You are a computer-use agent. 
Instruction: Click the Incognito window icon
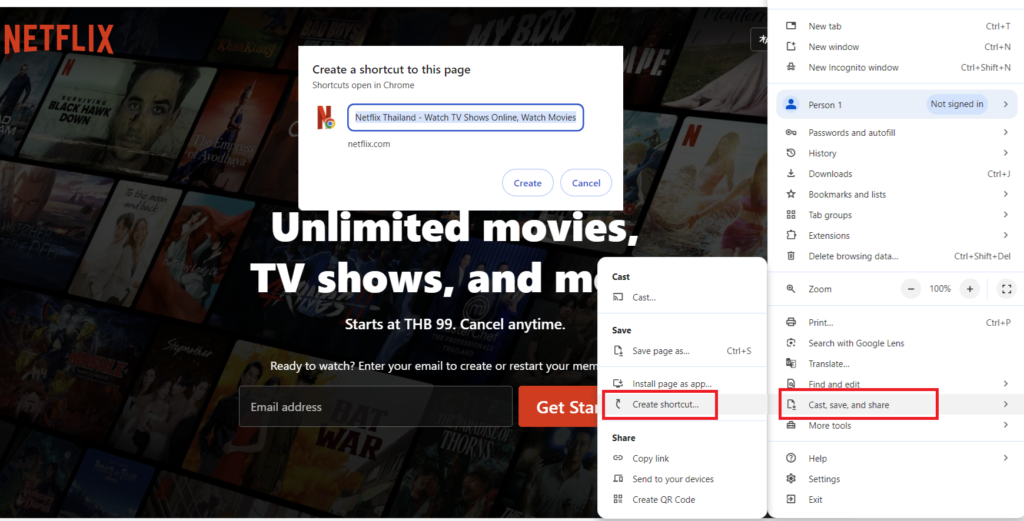tap(791, 67)
